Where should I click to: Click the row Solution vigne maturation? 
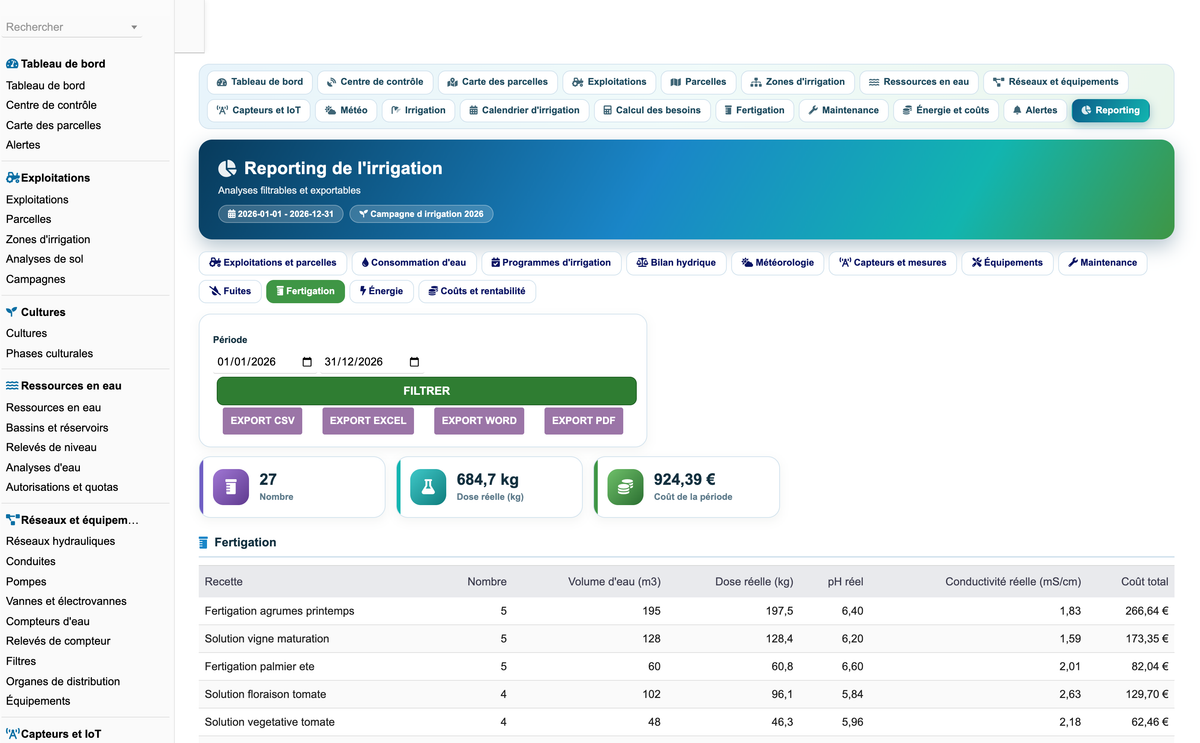(x=686, y=639)
